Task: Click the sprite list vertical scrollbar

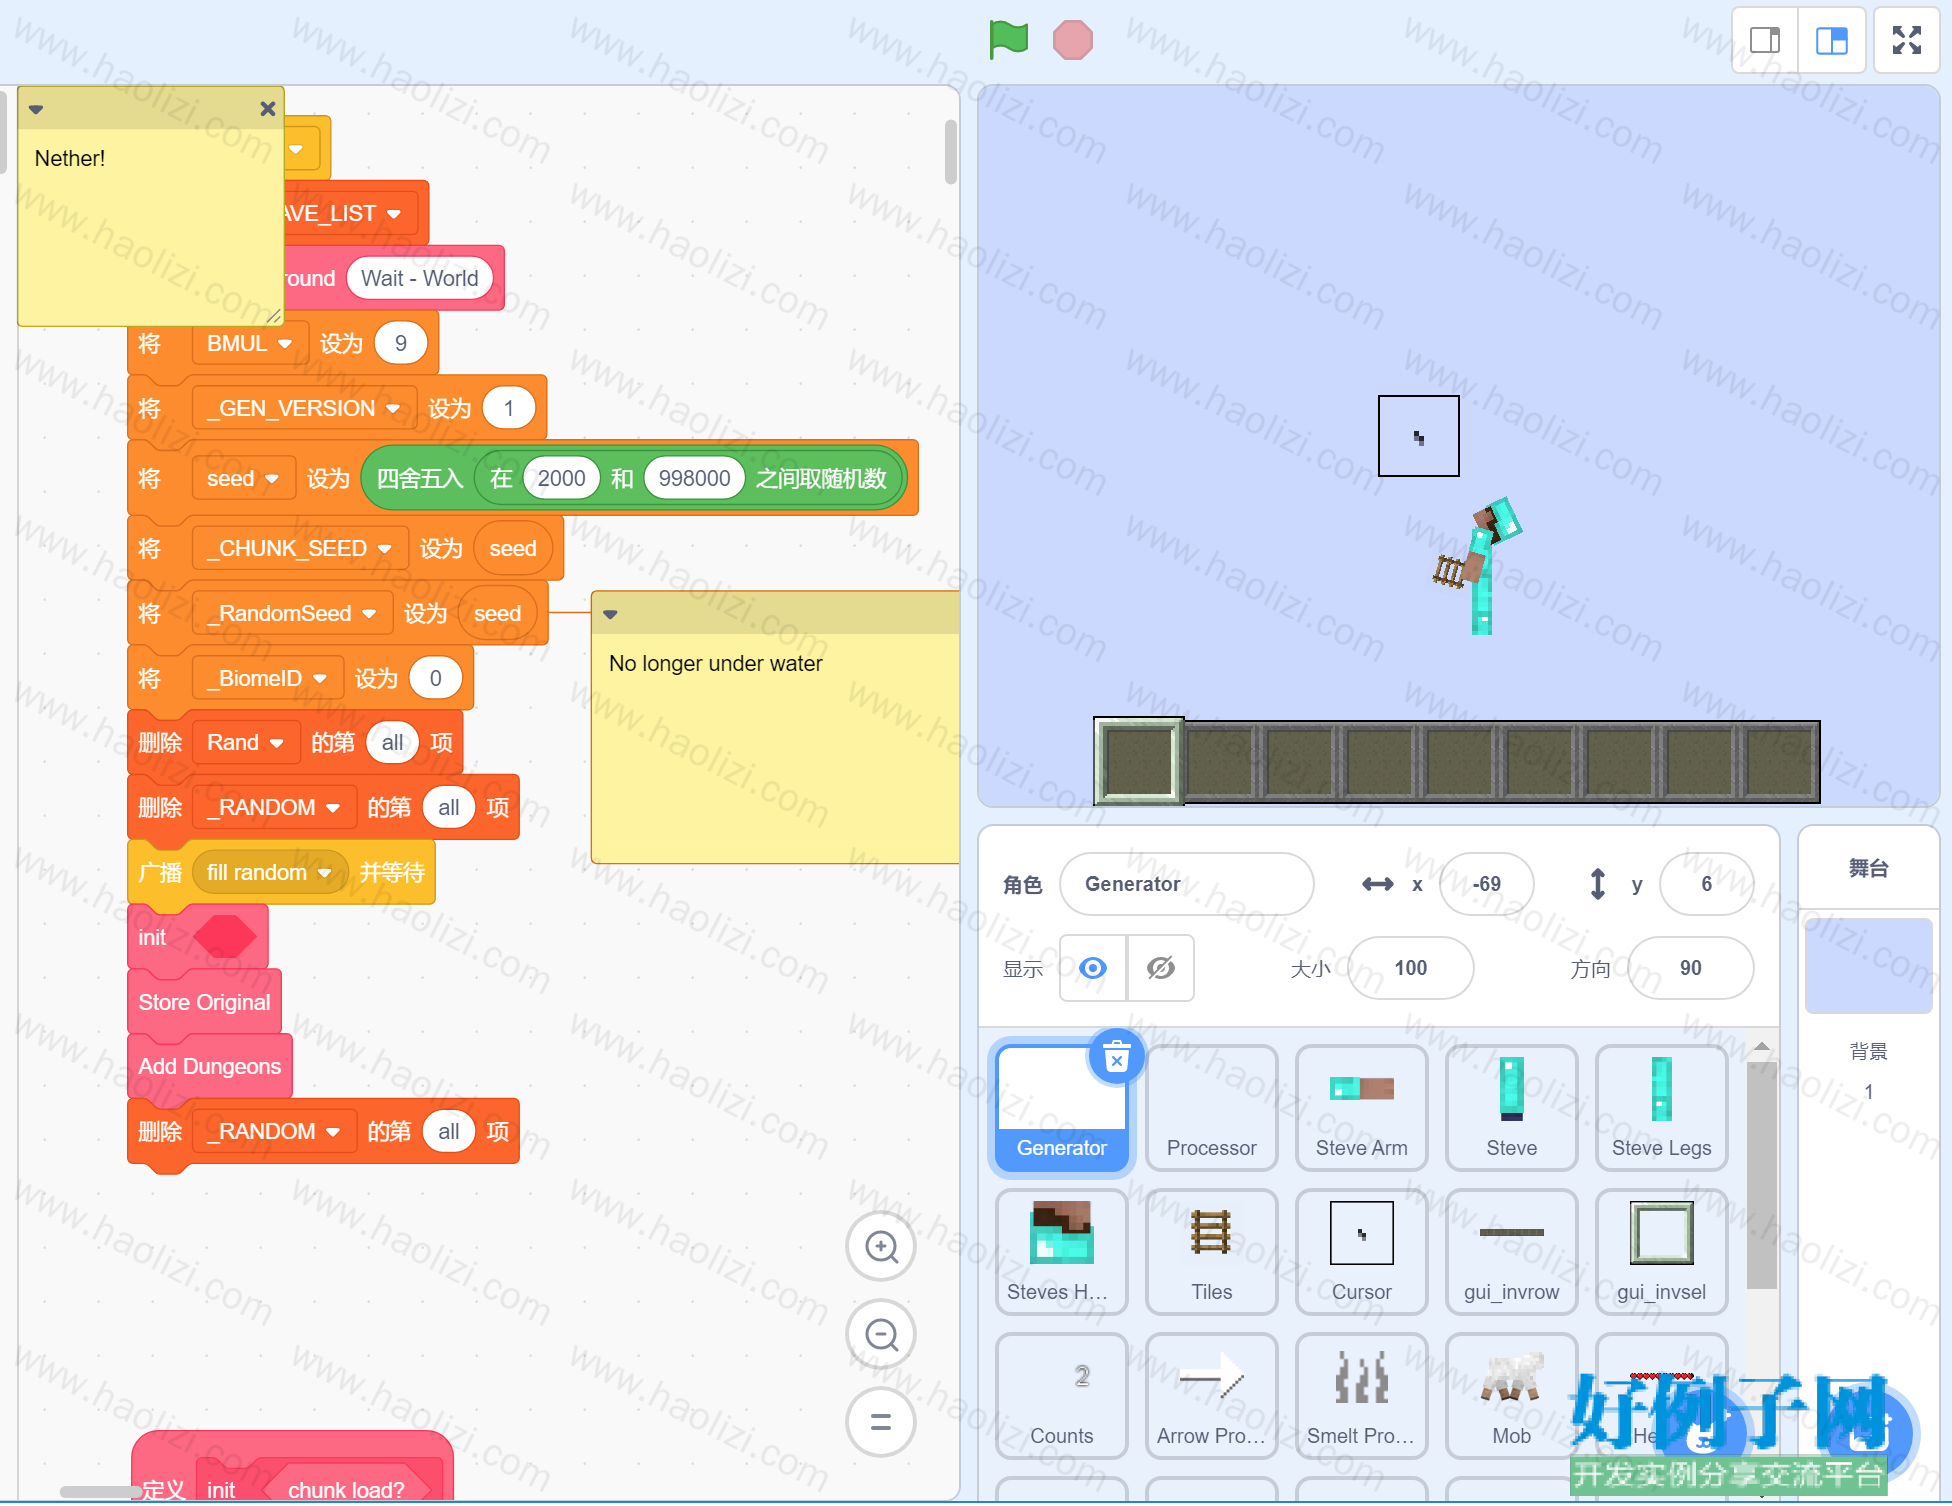Action: (1761, 1175)
